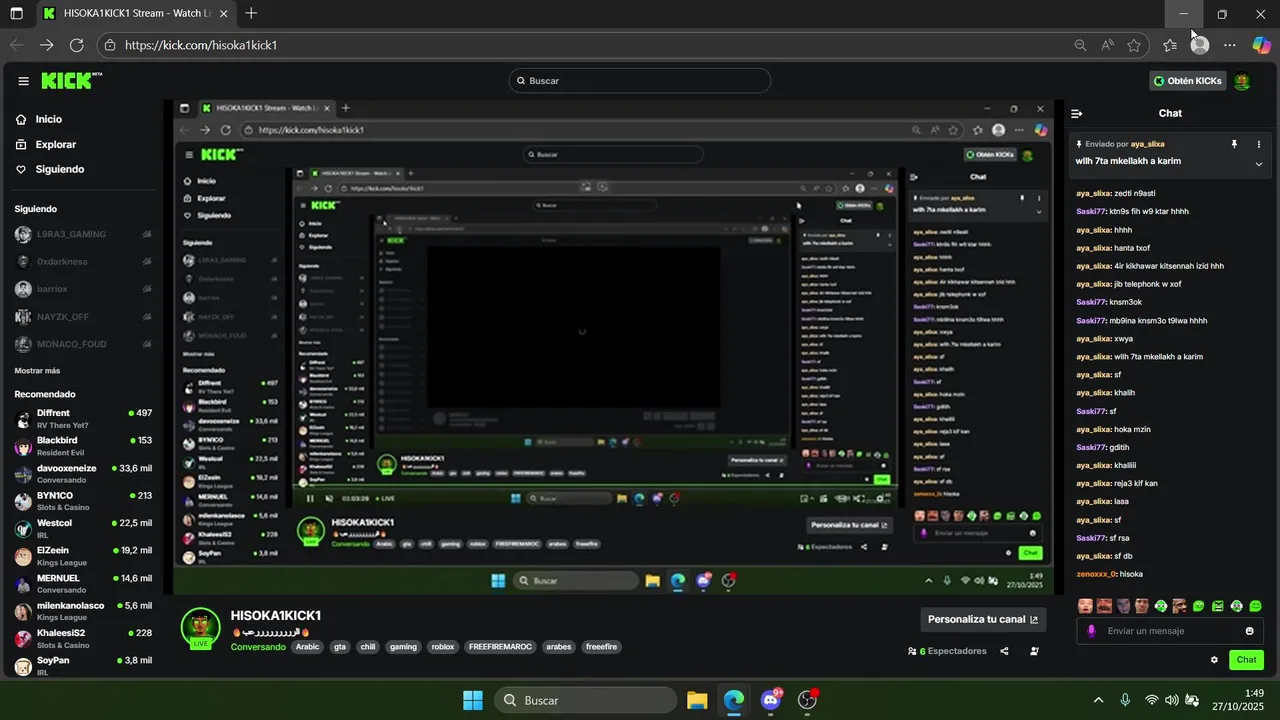Open recommended channel davooxeneize
The image size is (1280, 720).
[82, 473]
